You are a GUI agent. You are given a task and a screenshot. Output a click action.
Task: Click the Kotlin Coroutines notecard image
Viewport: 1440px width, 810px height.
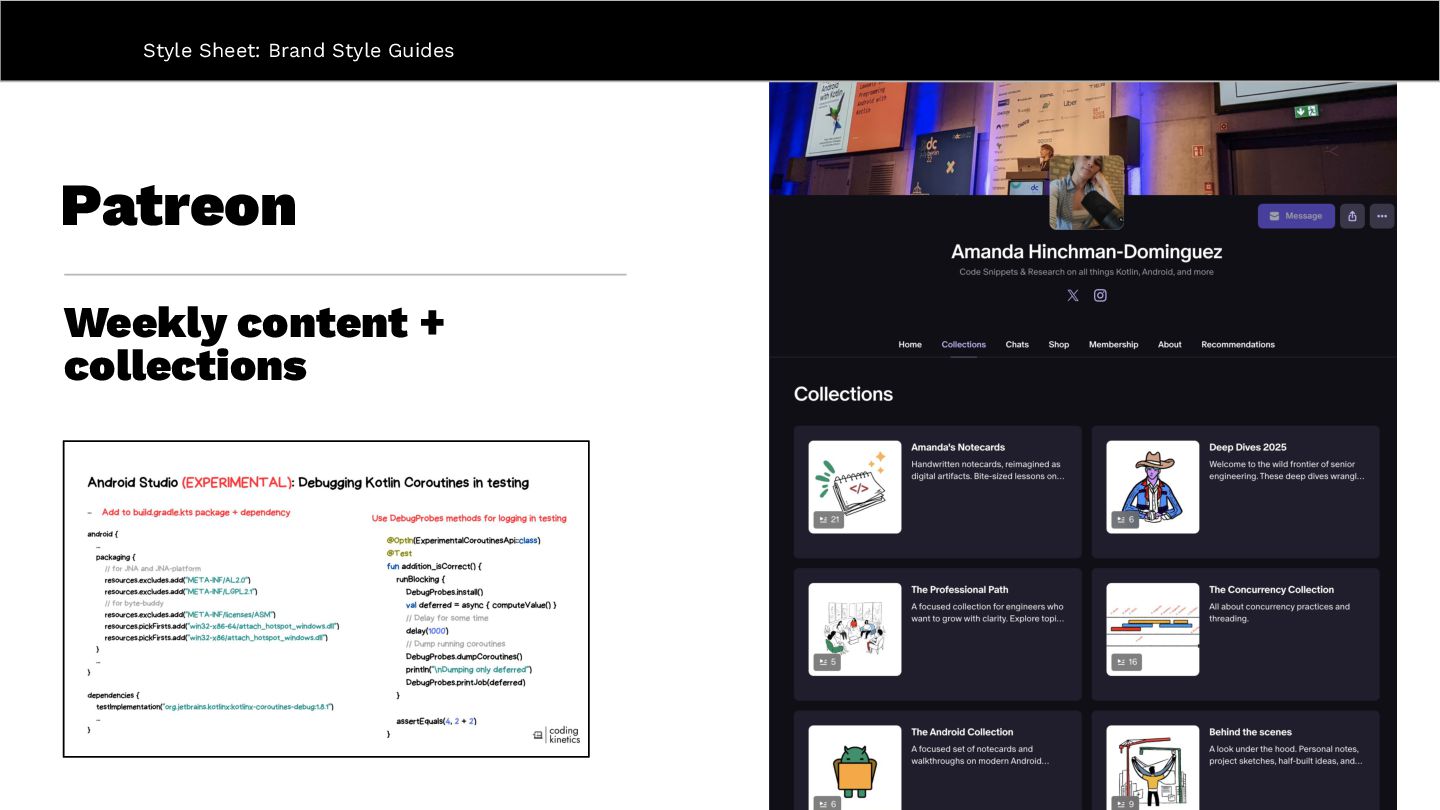pyautogui.click(x=326, y=599)
